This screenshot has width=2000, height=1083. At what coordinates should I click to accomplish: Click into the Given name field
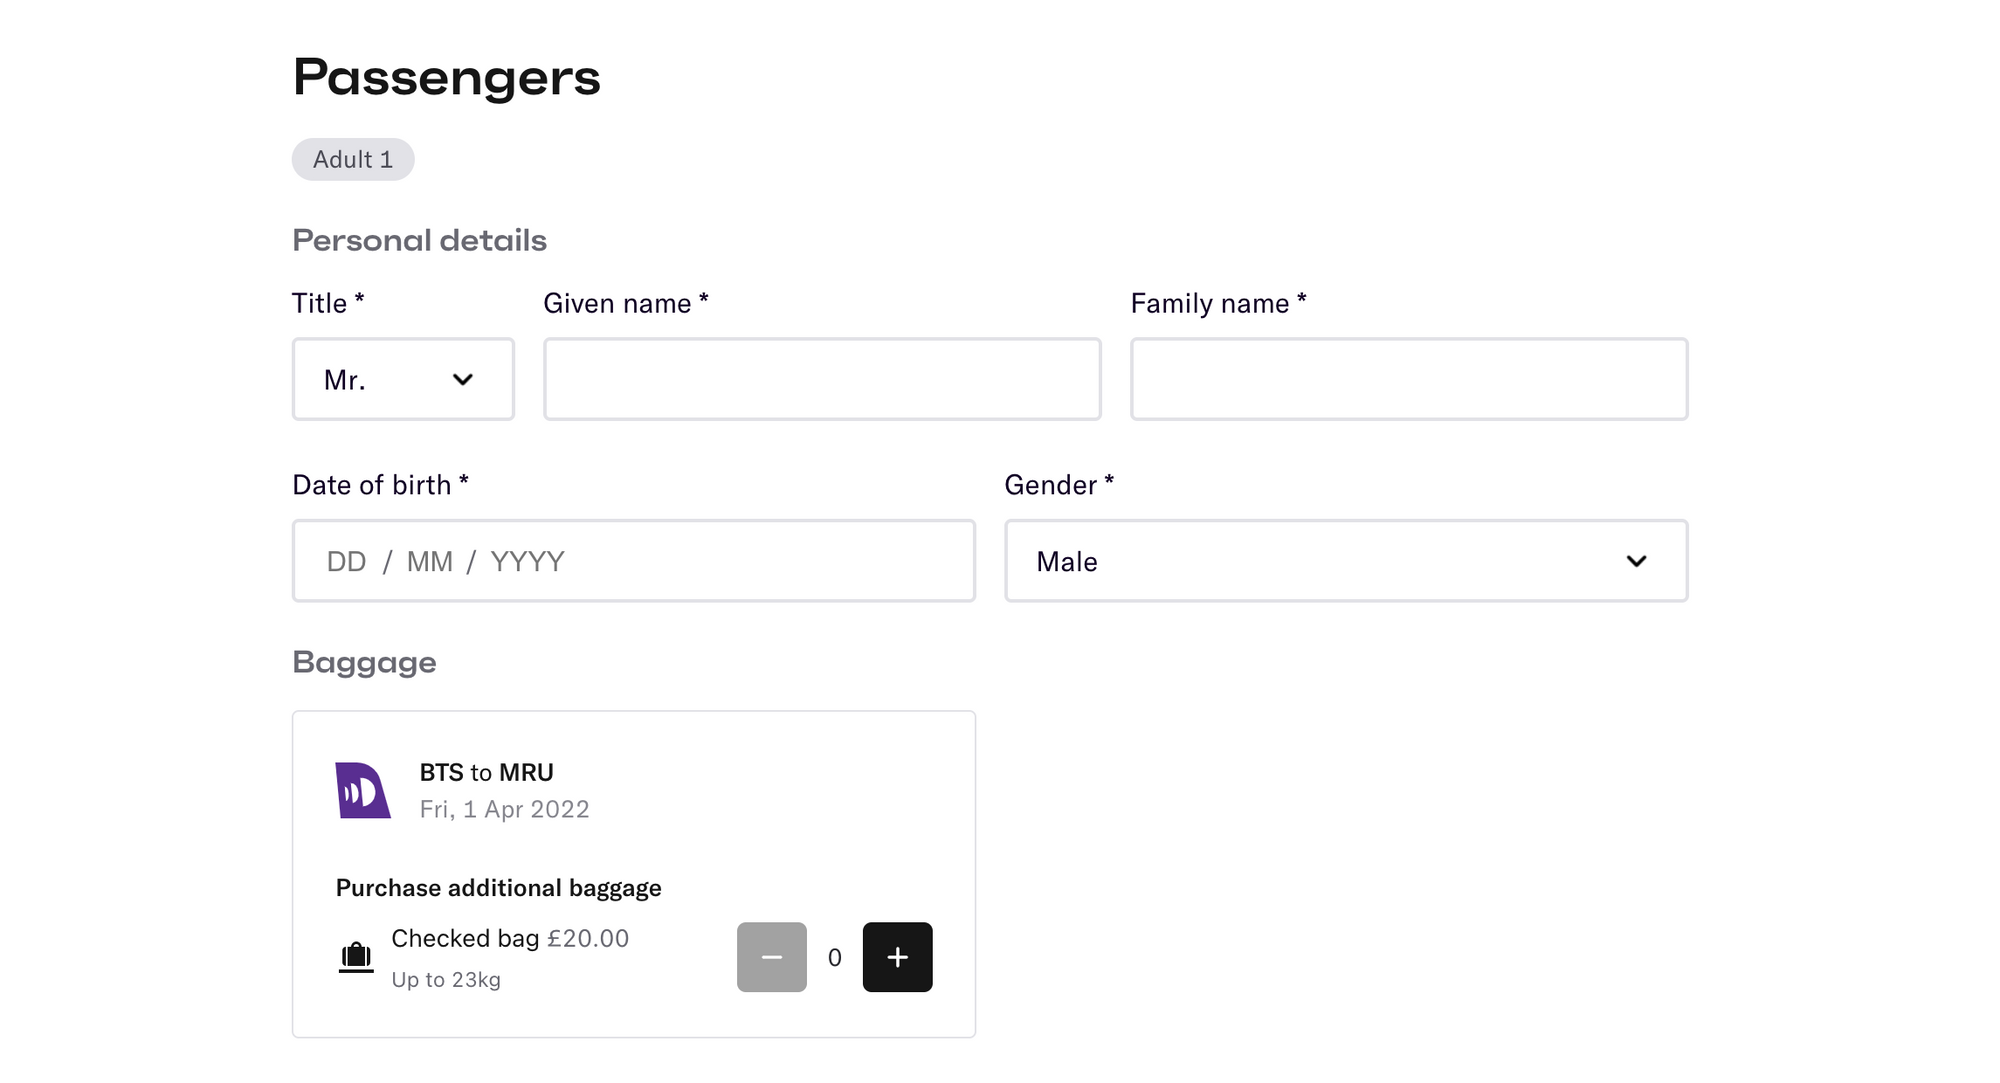[x=822, y=379]
